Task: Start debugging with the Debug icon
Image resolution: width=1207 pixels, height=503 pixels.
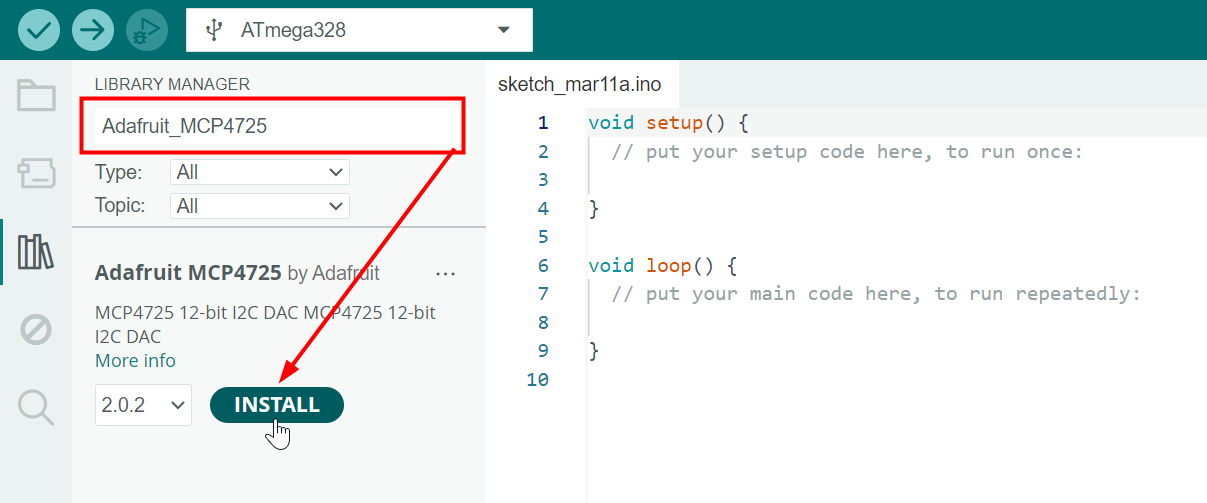Action: point(147,30)
